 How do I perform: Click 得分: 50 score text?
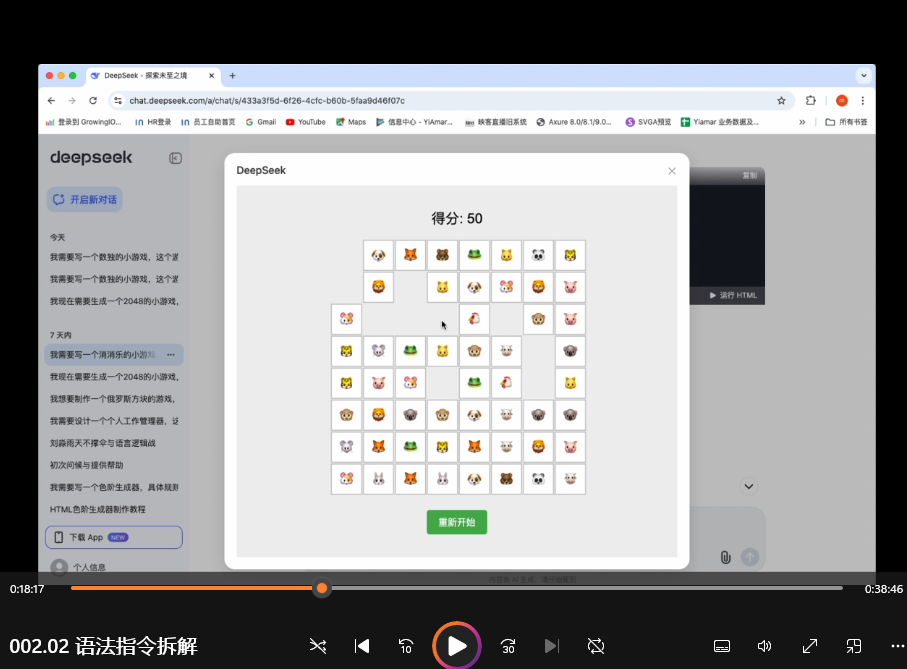coord(456,219)
